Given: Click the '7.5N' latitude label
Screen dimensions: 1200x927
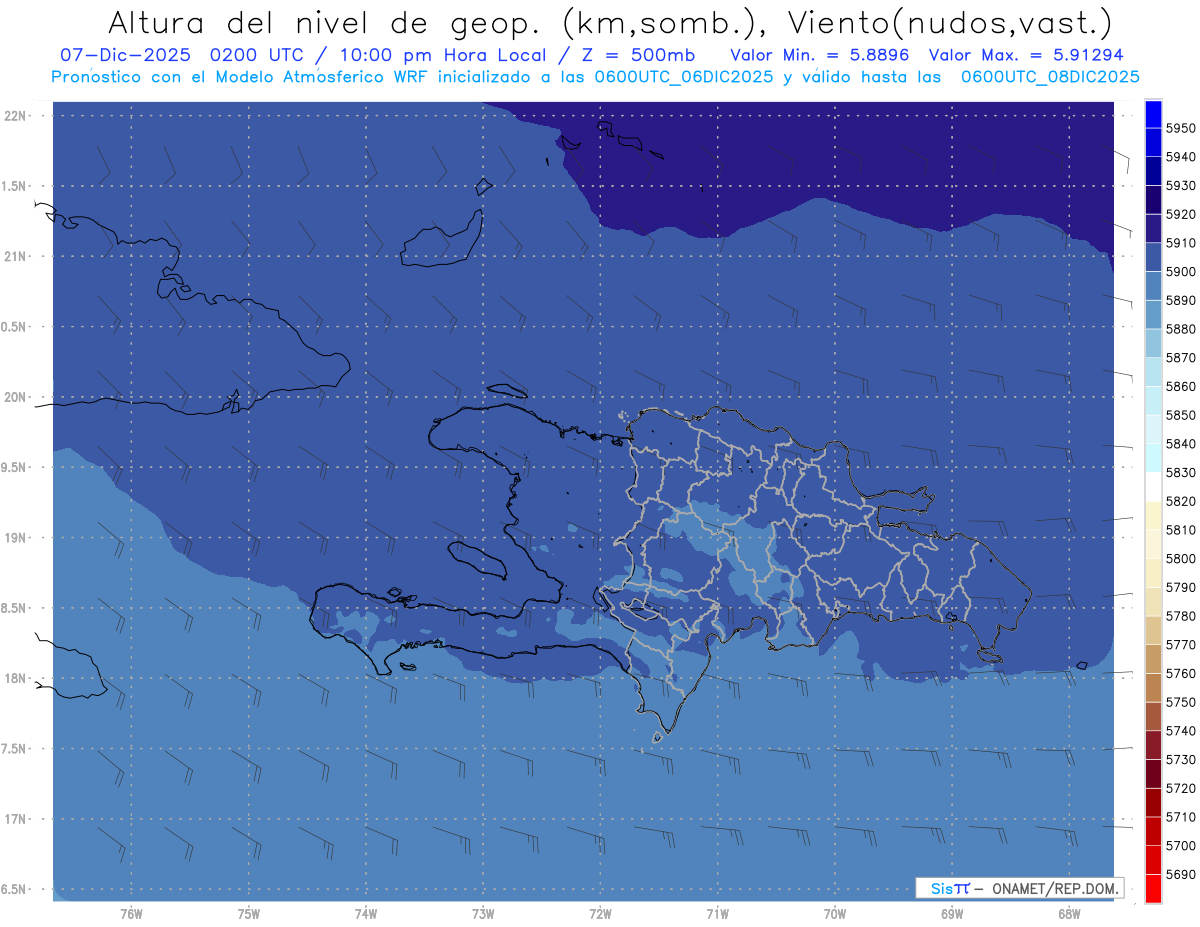Looking at the screenshot, I should pos(15,749).
